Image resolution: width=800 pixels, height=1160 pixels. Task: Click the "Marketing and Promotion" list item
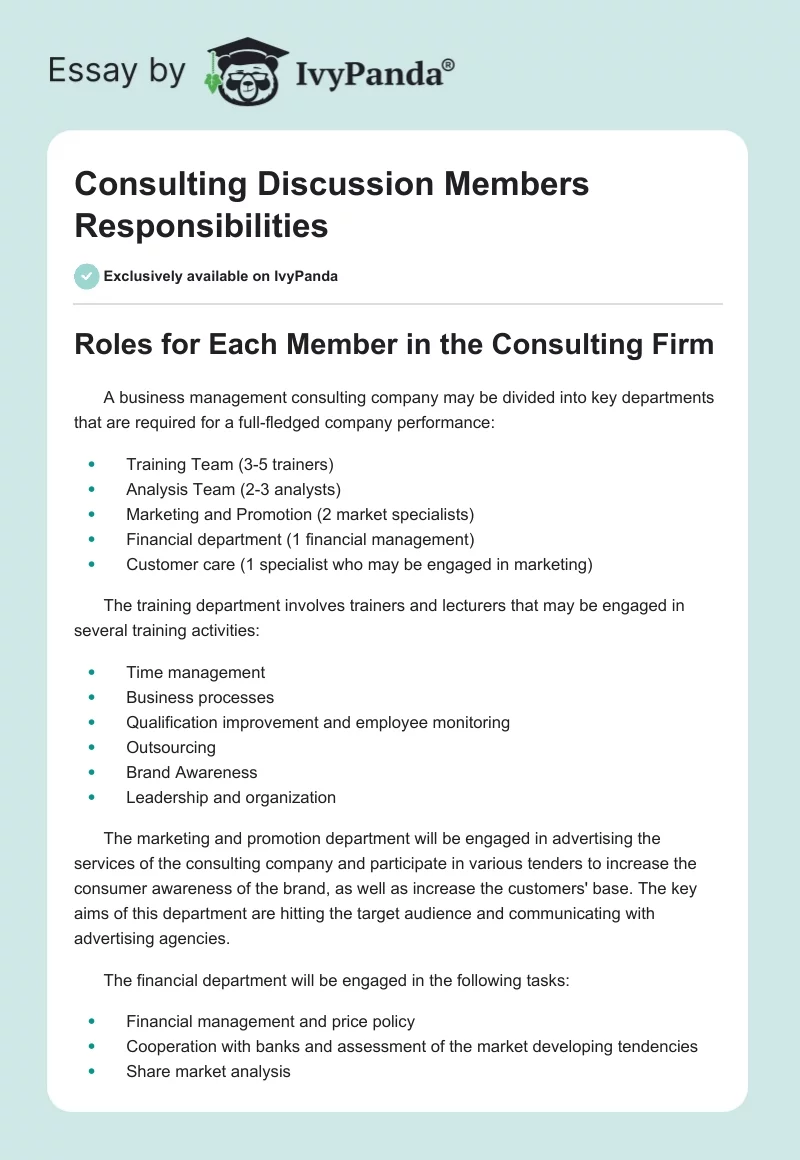pyautogui.click(x=299, y=515)
